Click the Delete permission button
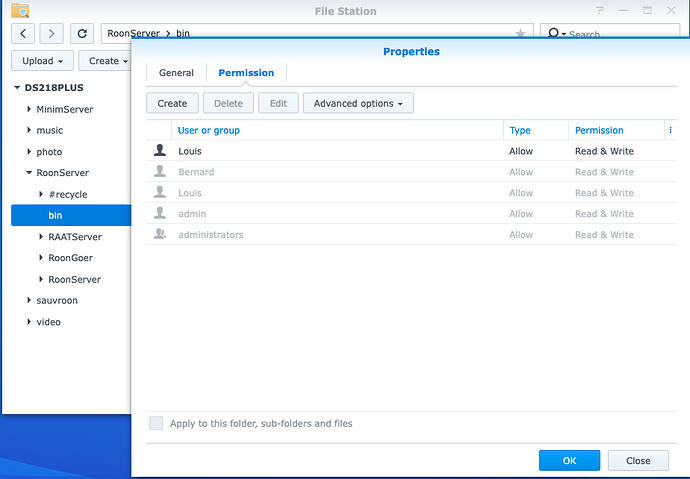This screenshot has height=479, width=690. click(228, 103)
